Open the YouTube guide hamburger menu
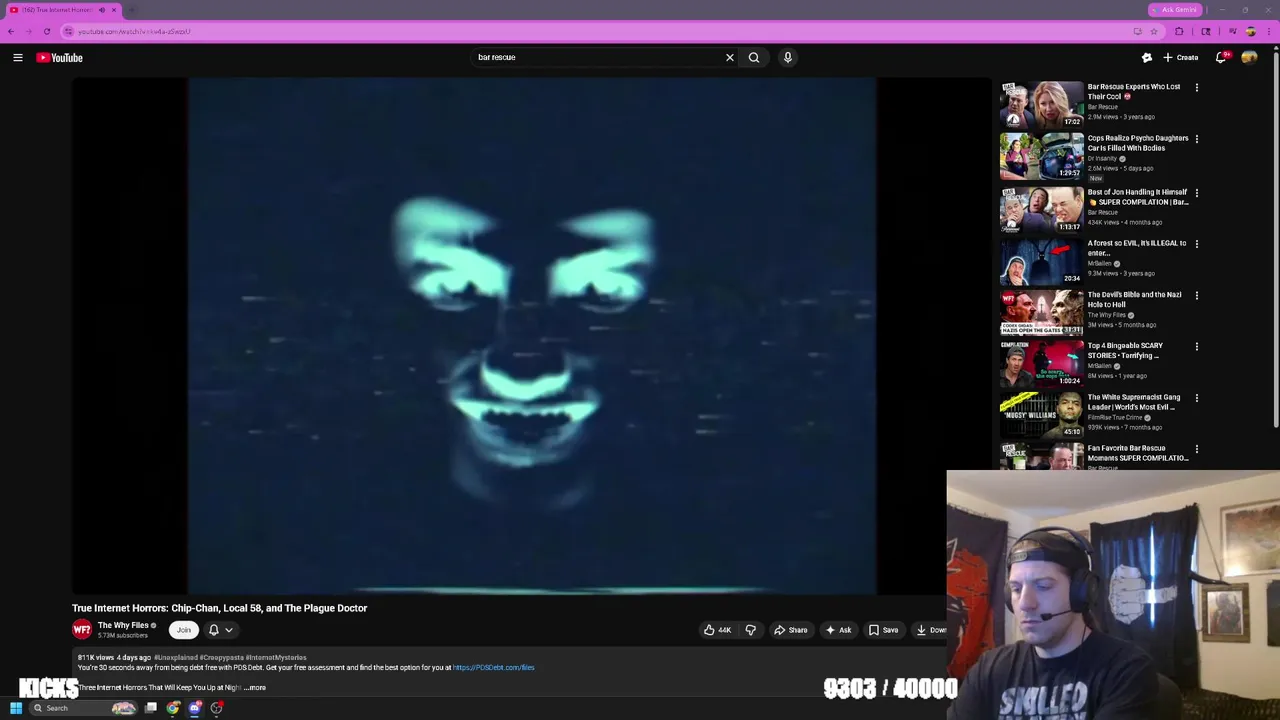 (18, 58)
